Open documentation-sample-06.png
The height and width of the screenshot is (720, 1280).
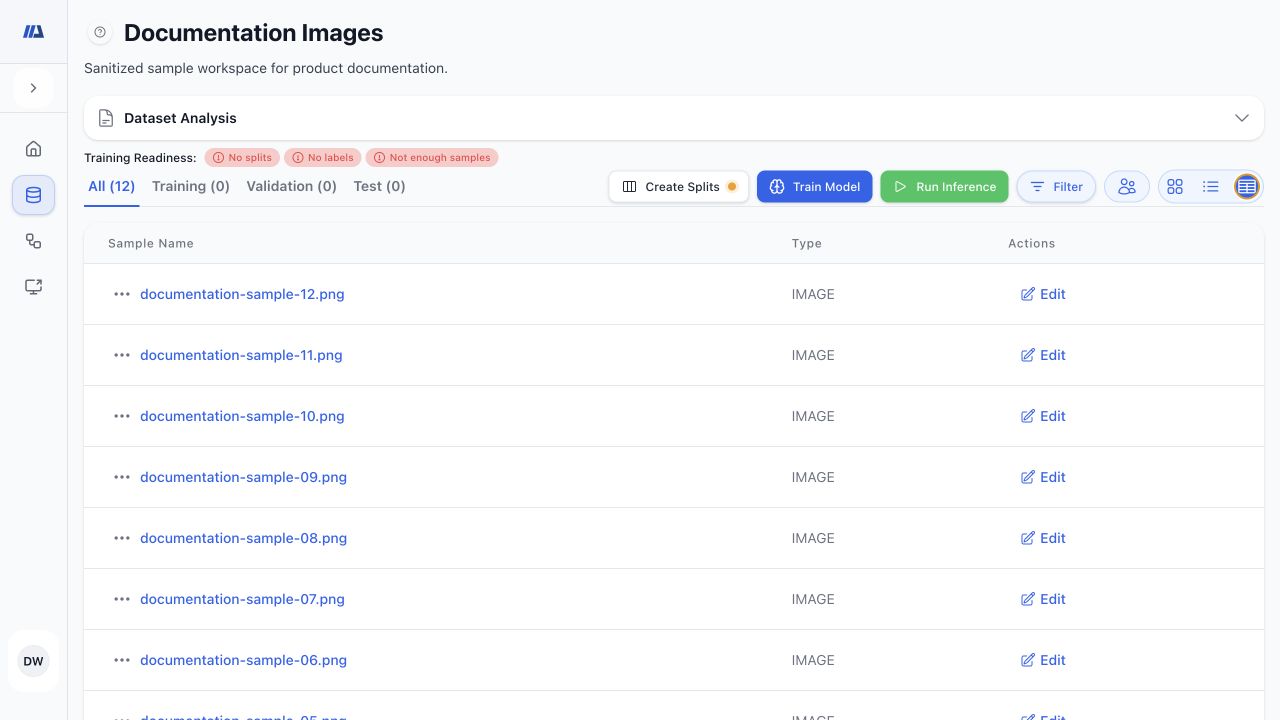[243, 660]
